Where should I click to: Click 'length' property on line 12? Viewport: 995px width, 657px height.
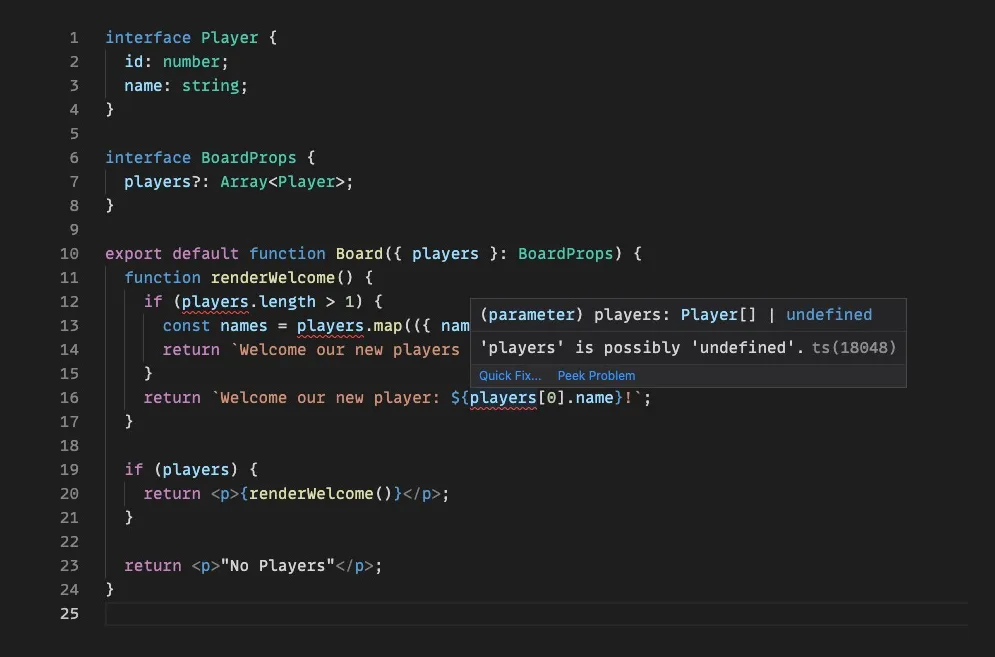pyautogui.click(x=287, y=302)
